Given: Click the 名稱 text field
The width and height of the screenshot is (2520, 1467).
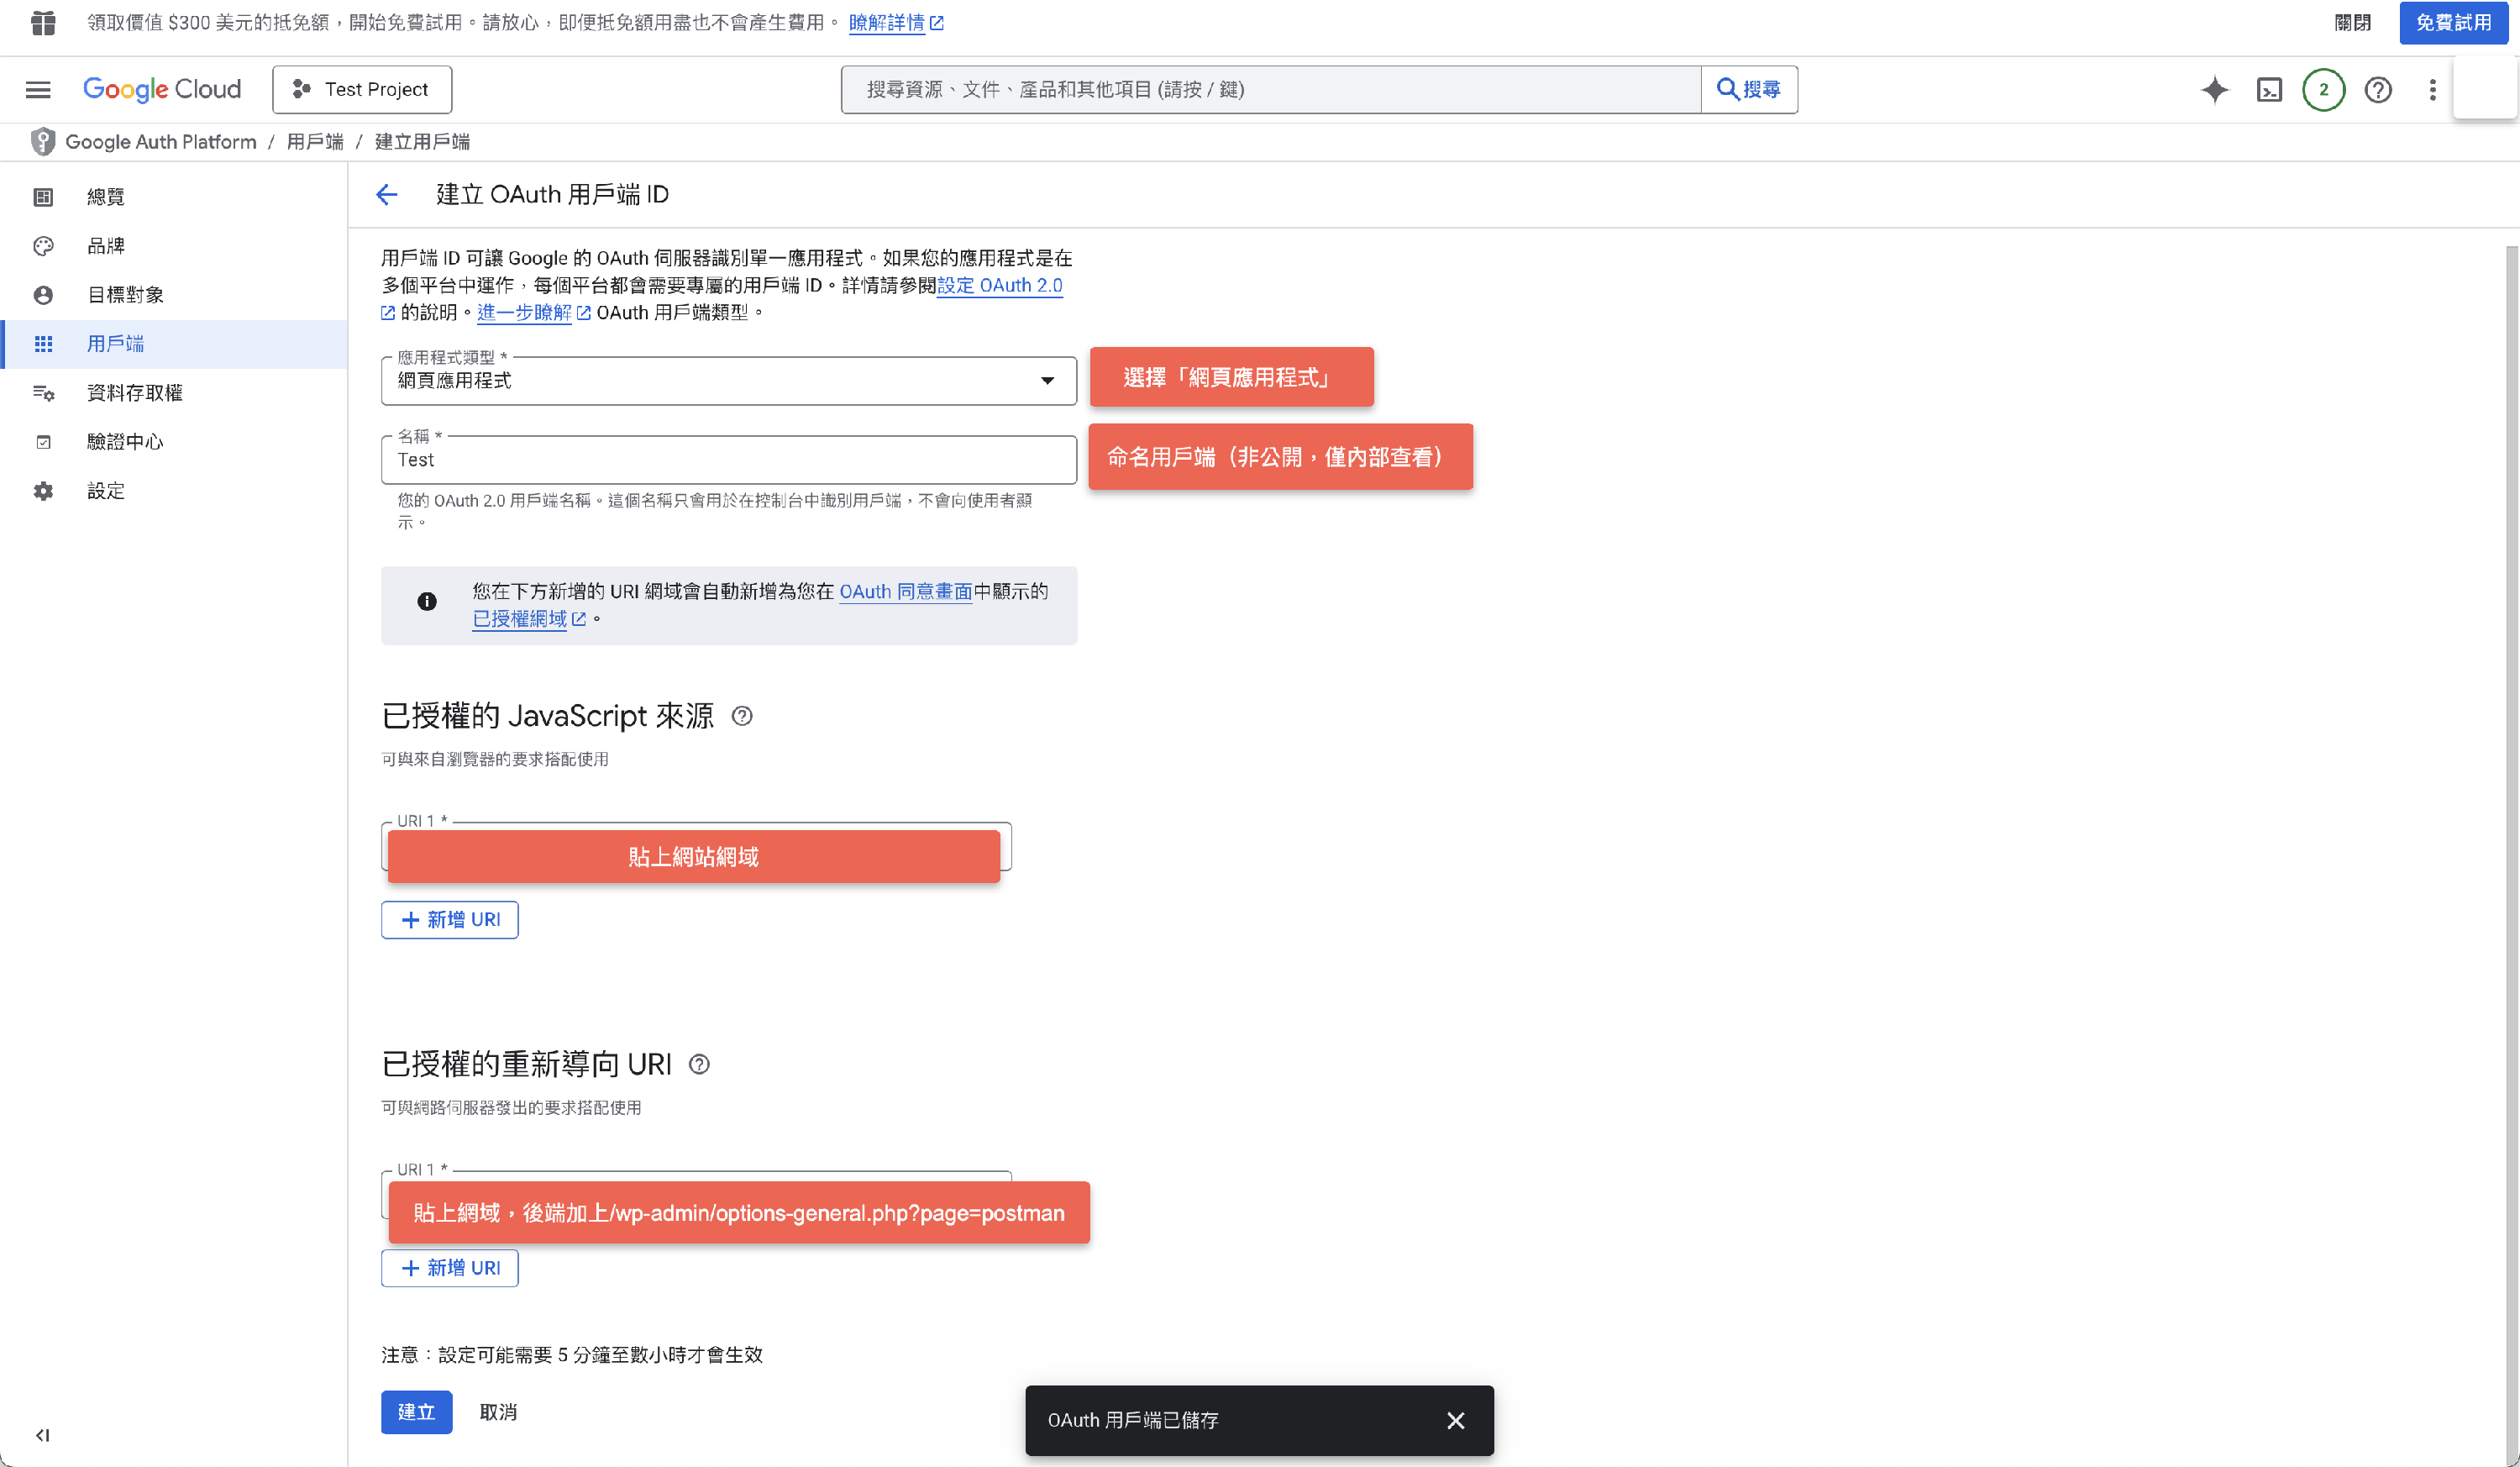Looking at the screenshot, I should tap(728, 460).
